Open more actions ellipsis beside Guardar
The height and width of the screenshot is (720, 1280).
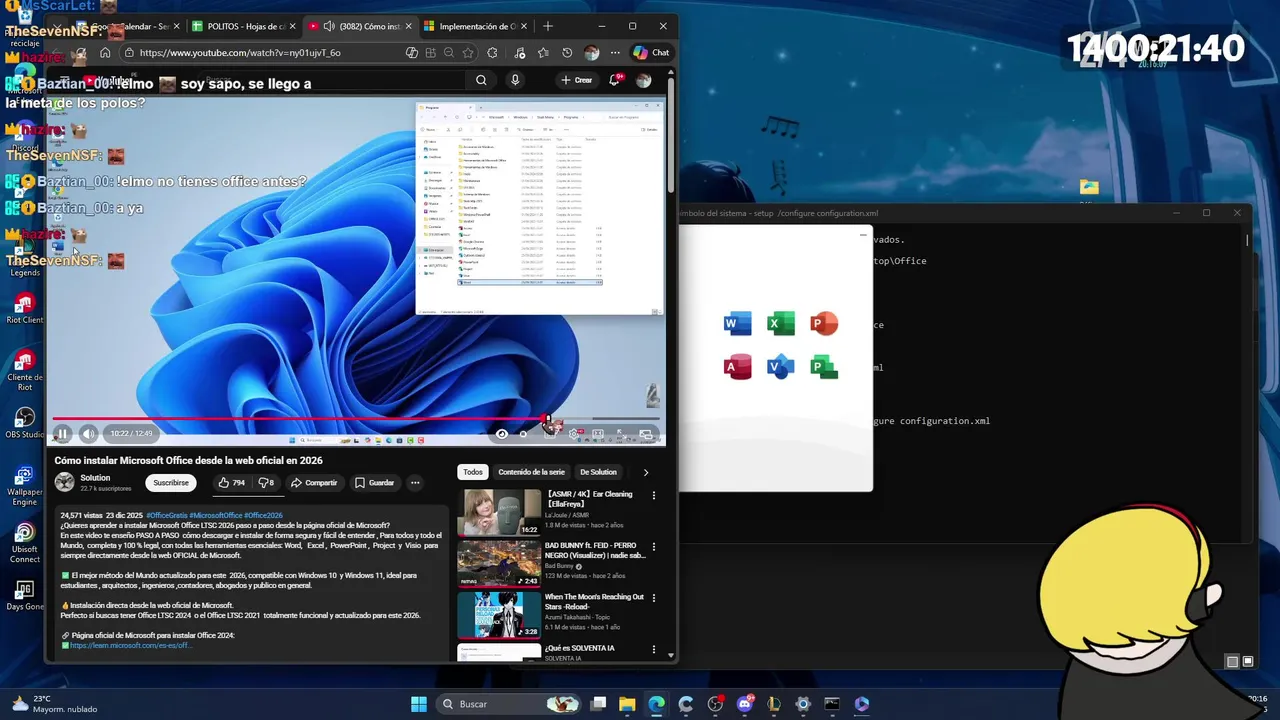[415, 482]
